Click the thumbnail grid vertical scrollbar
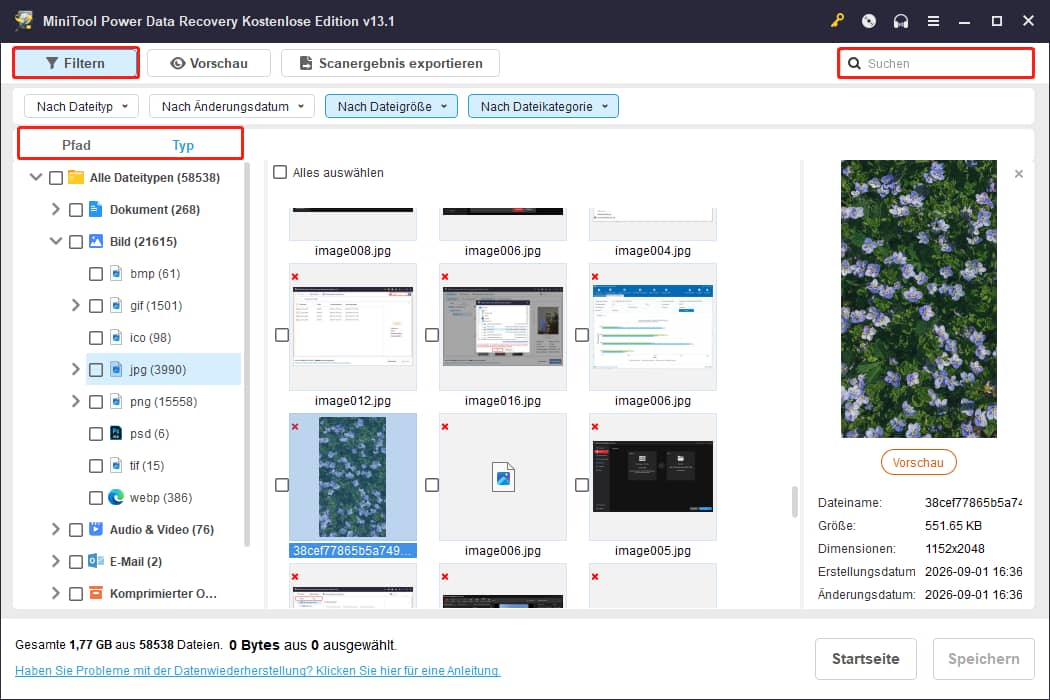This screenshot has width=1050, height=700. coord(794,501)
